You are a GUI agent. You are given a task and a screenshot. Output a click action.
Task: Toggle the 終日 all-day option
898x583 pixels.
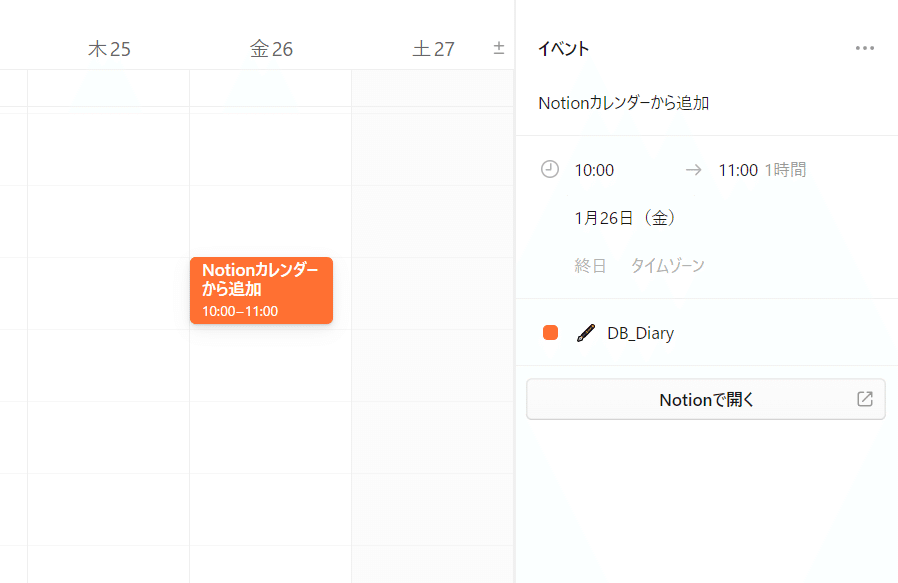590,266
